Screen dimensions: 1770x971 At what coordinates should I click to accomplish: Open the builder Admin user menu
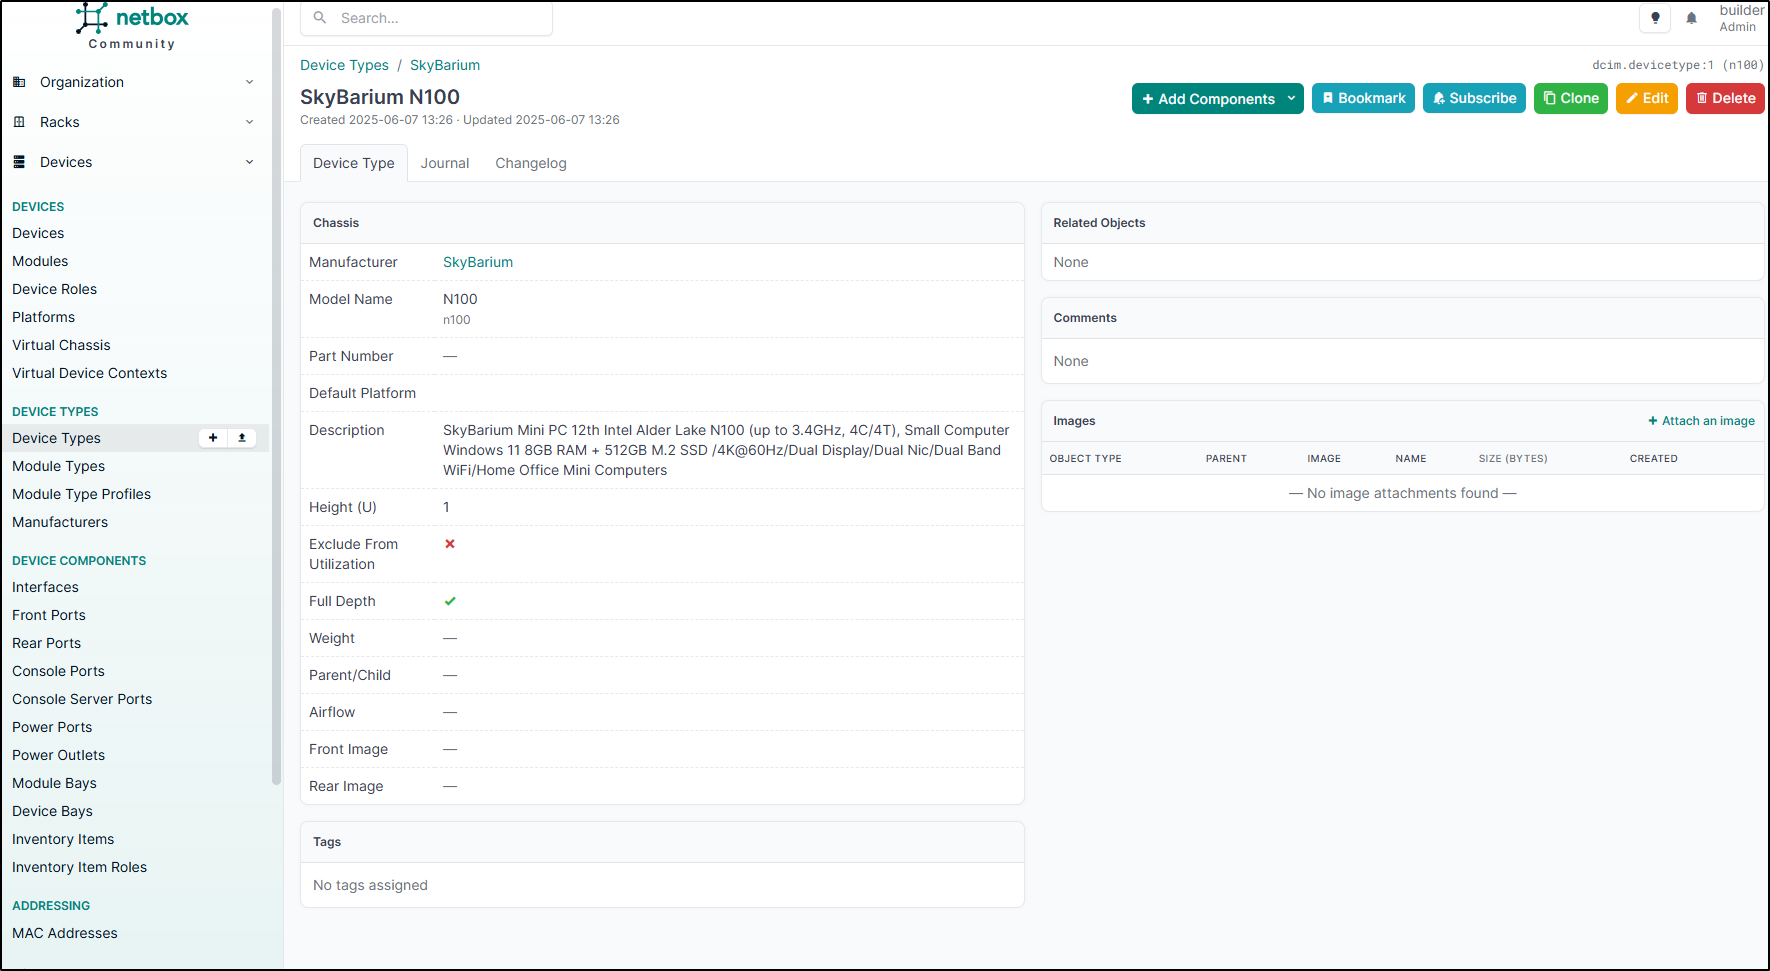(1741, 18)
